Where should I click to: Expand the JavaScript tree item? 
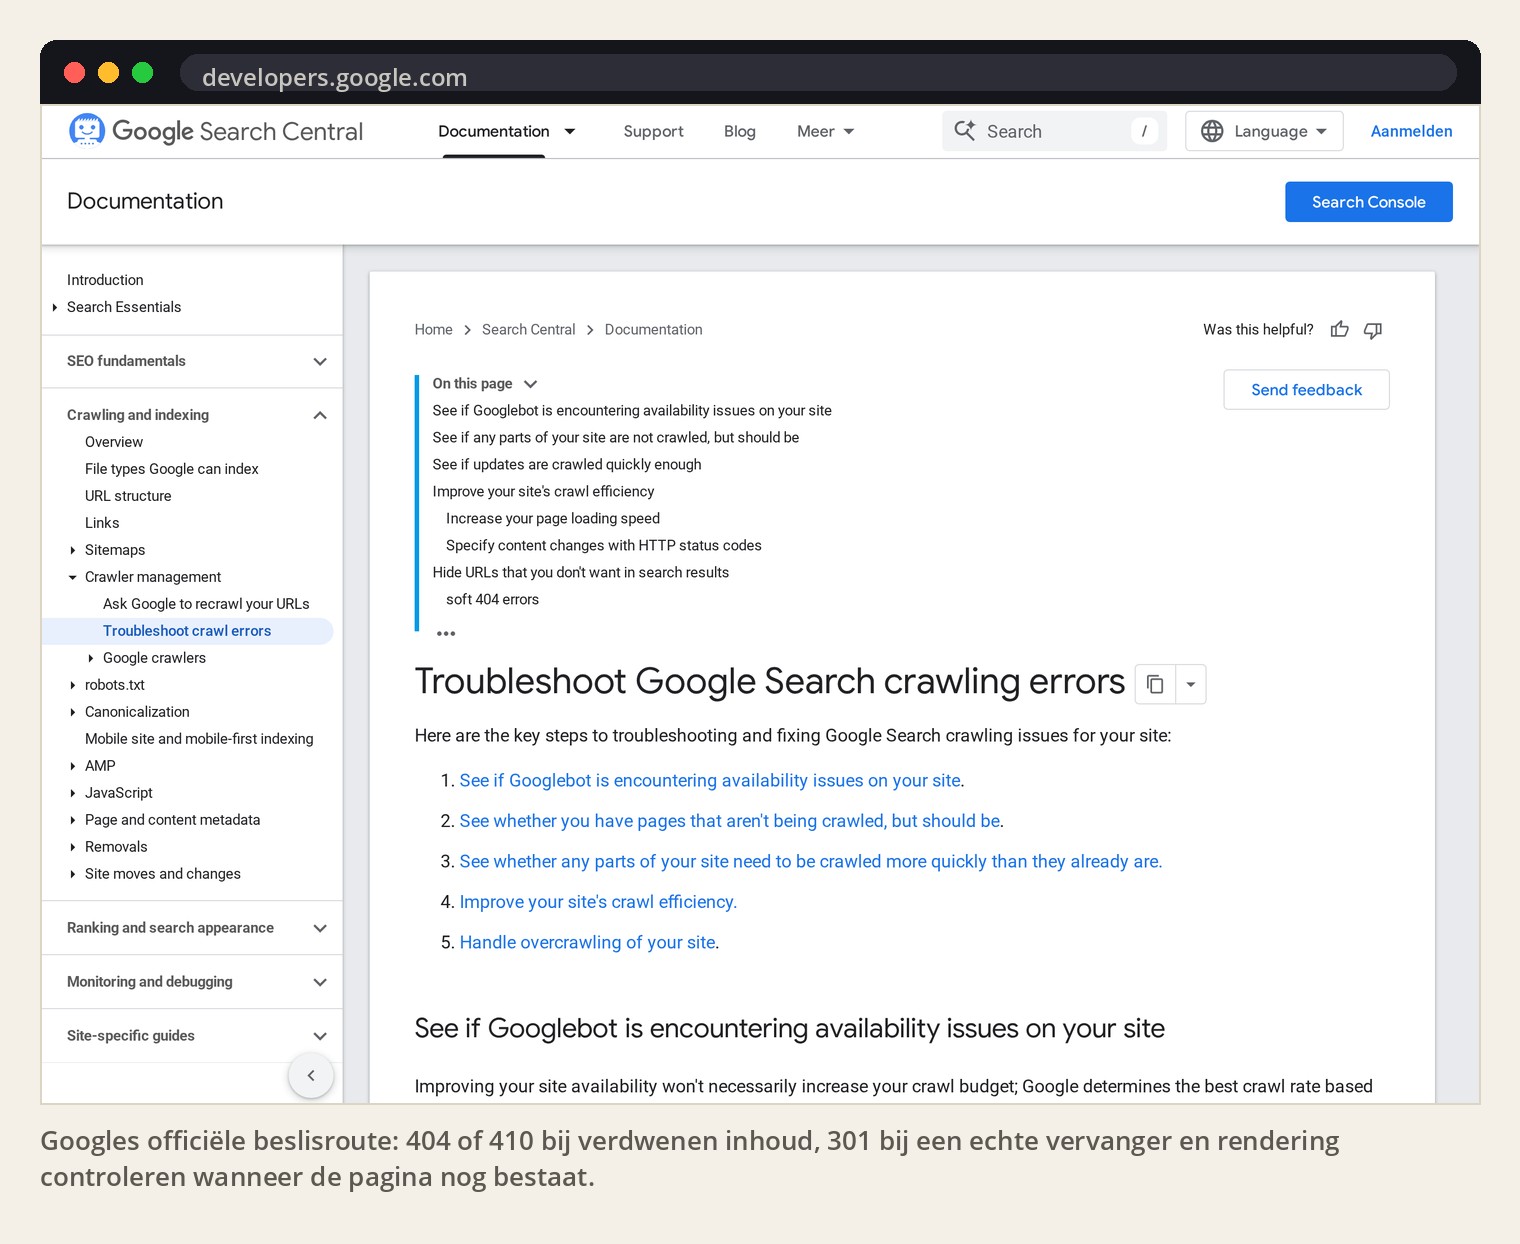point(73,793)
